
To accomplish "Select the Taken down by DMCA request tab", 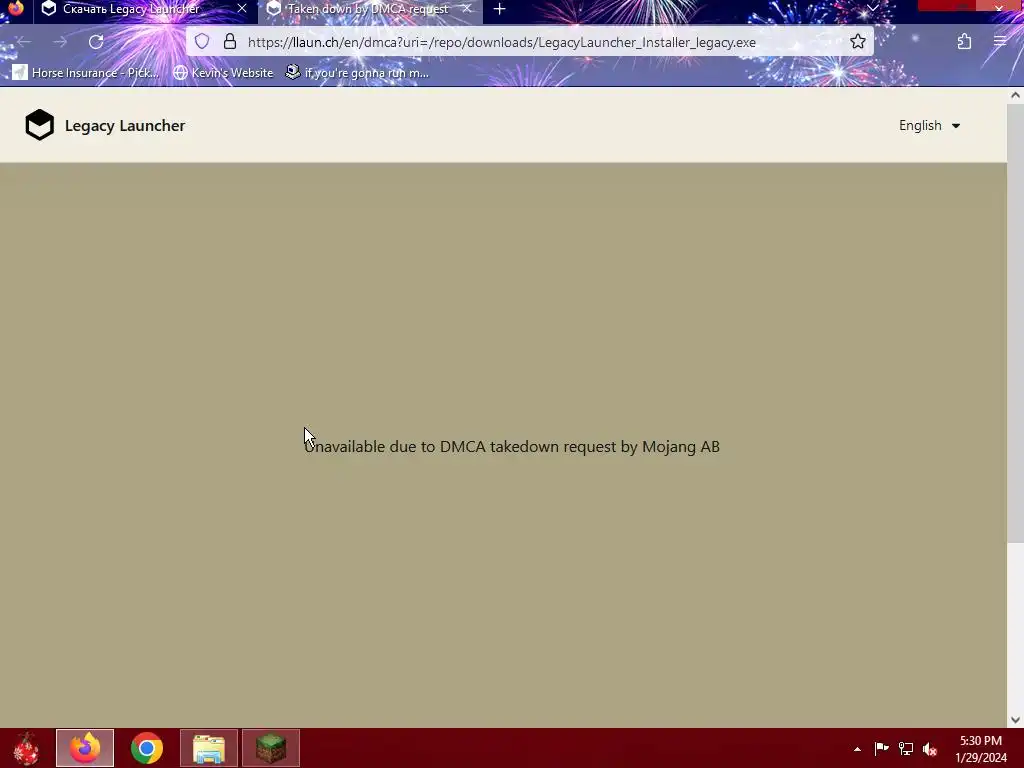I will [368, 9].
